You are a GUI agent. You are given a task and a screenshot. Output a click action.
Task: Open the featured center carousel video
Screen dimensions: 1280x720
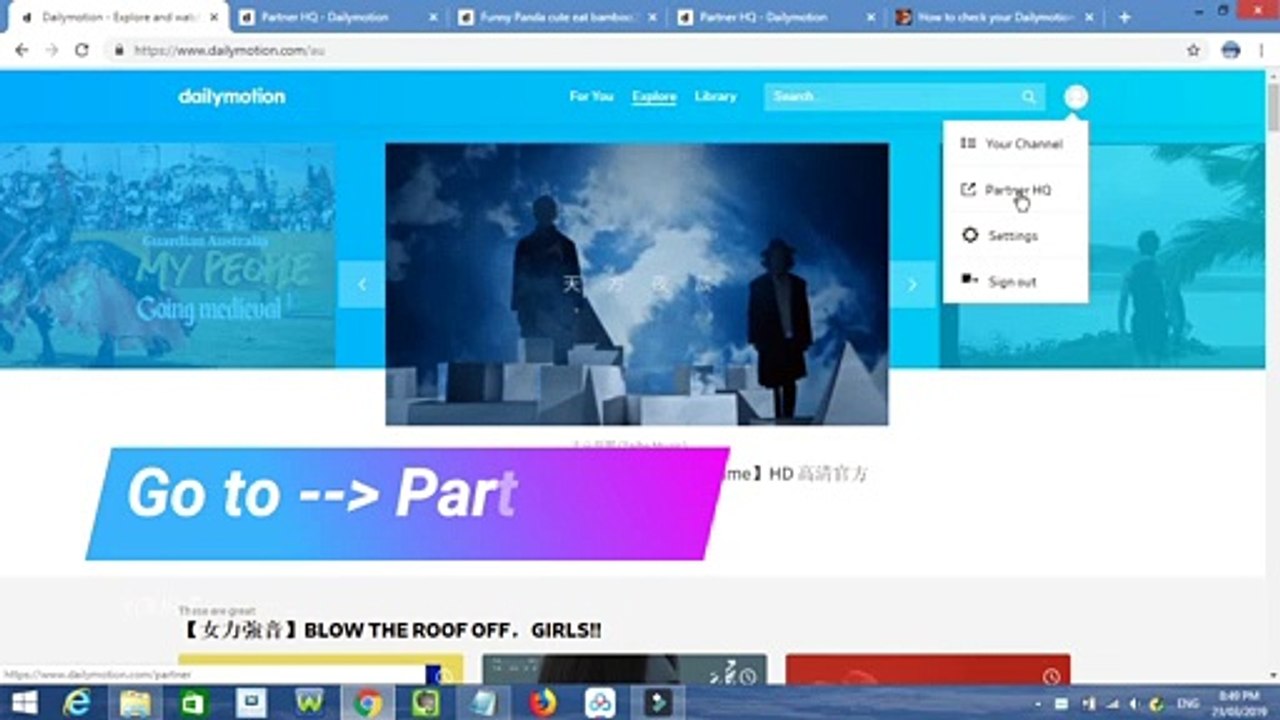point(637,284)
